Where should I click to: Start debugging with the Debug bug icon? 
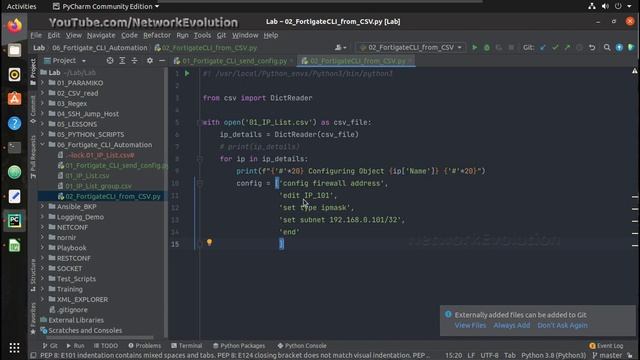point(487,48)
